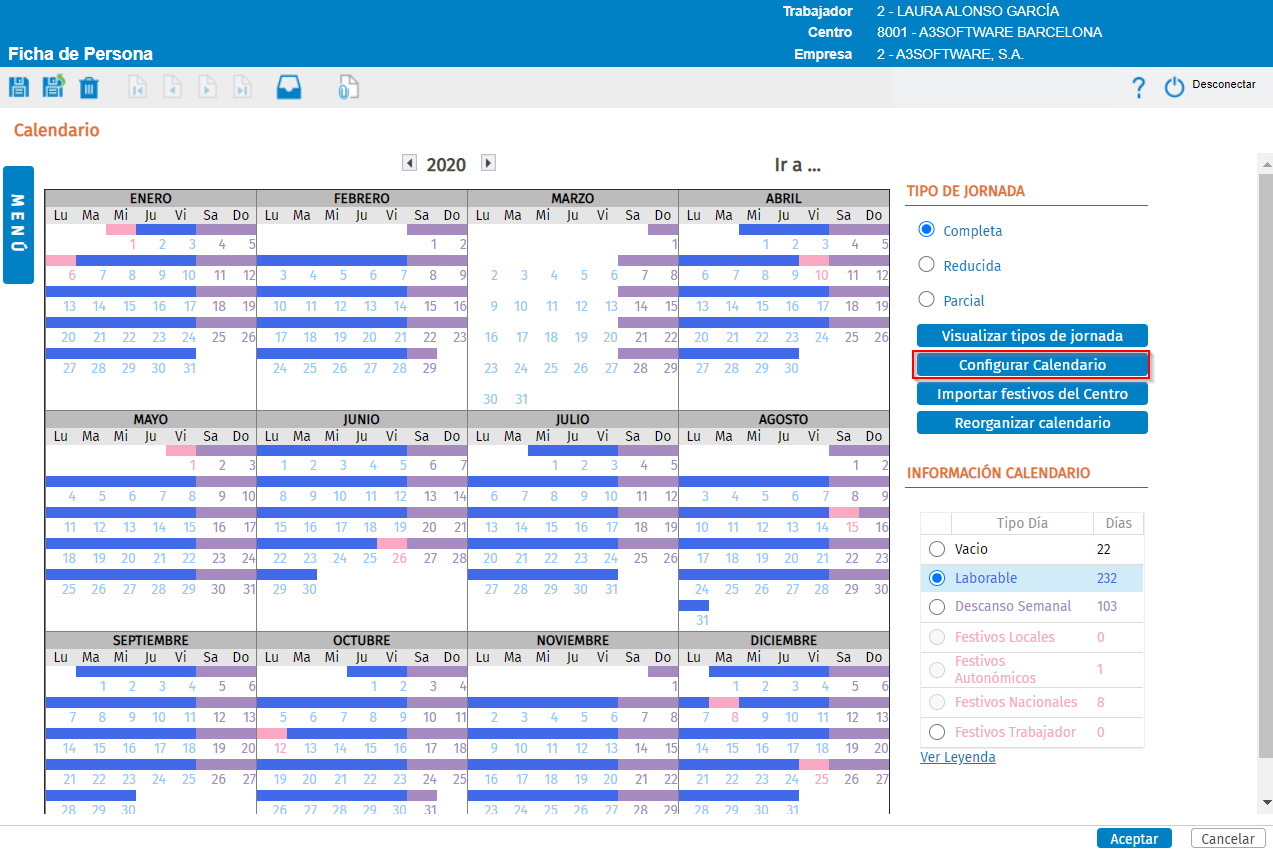Select the Vacio day type radio
Image resolution: width=1273 pixels, height=849 pixels.
point(936,549)
